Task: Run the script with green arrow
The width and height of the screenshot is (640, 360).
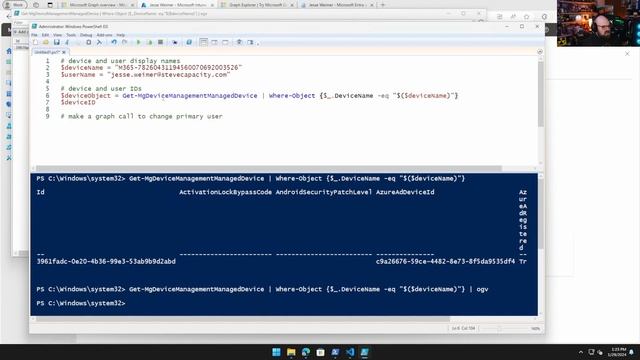Action: pos(138,42)
